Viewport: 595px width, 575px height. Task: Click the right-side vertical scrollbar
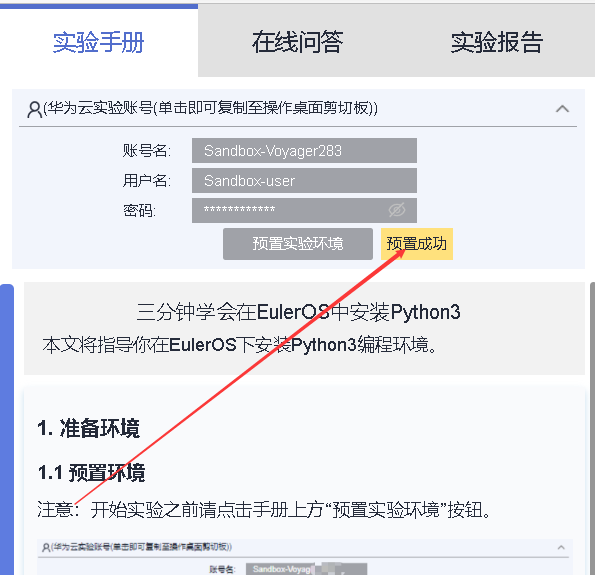pyautogui.click(x=592, y=428)
